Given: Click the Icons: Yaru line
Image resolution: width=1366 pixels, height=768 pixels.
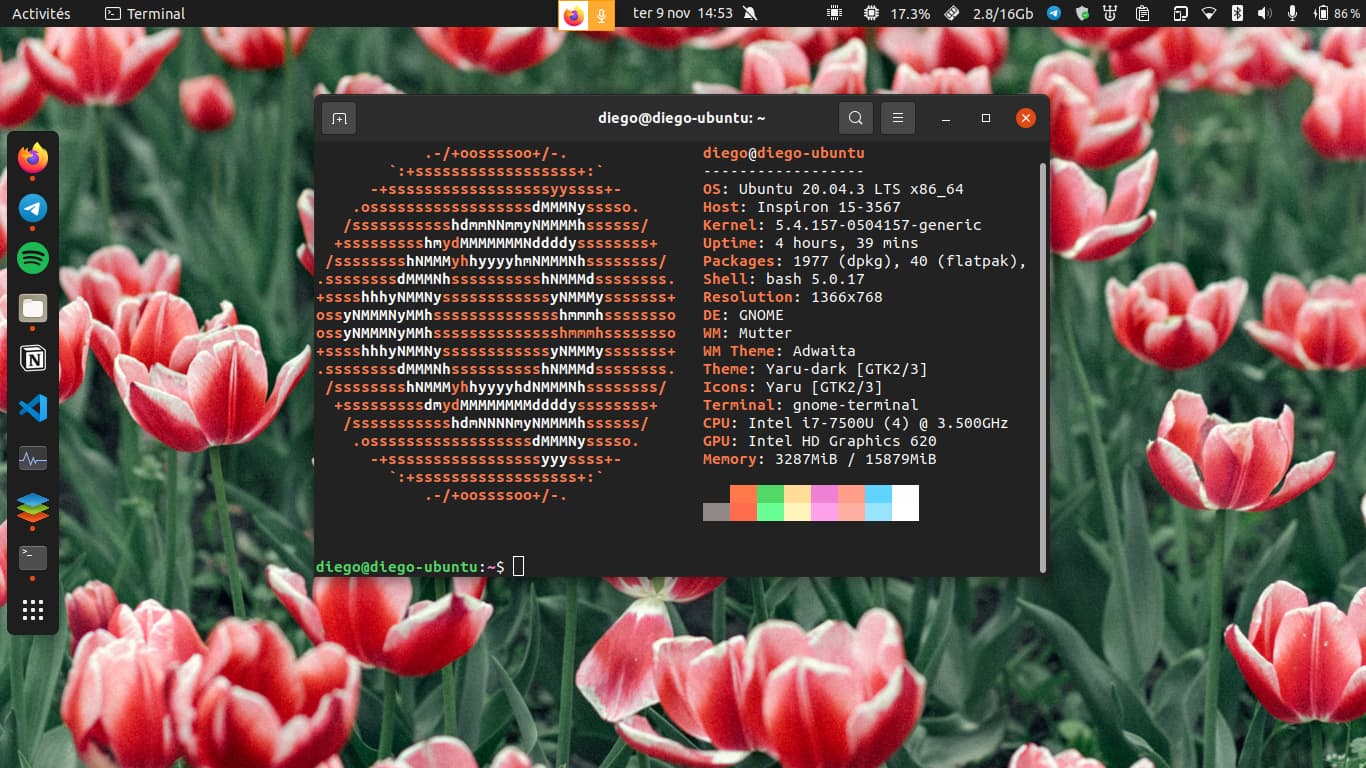Looking at the screenshot, I should pos(793,387).
